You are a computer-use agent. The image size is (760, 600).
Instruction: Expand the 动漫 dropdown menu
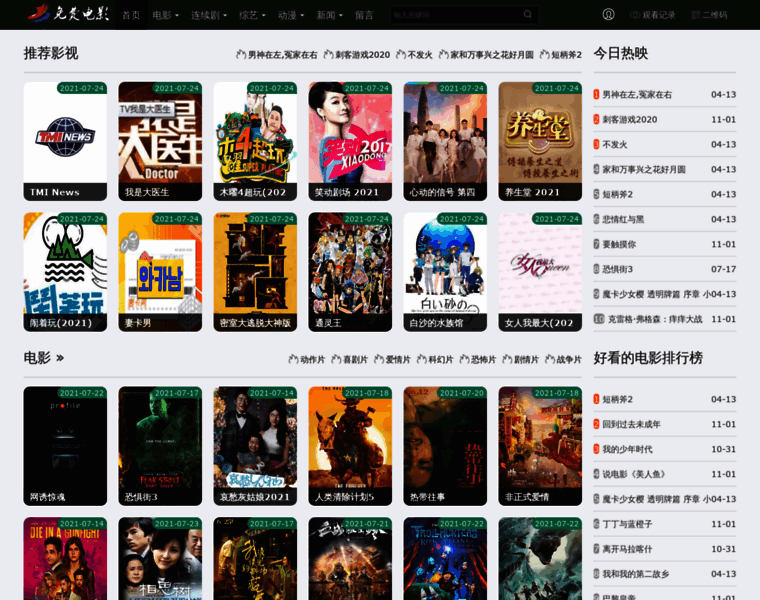pyautogui.click(x=291, y=15)
